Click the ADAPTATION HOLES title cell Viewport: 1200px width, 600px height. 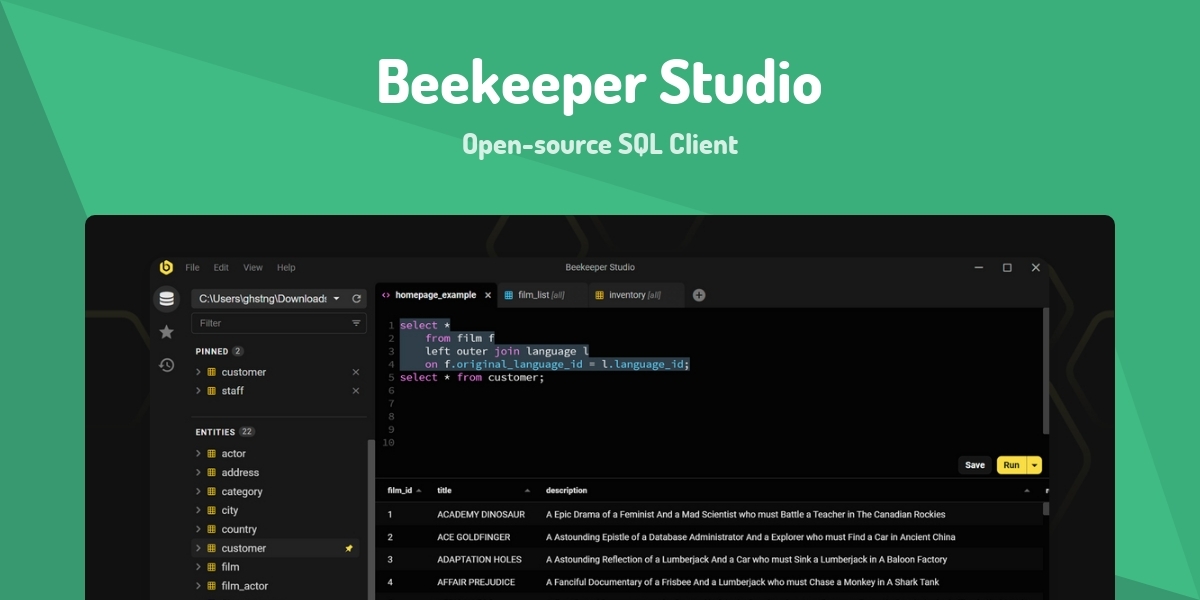(479, 559)
